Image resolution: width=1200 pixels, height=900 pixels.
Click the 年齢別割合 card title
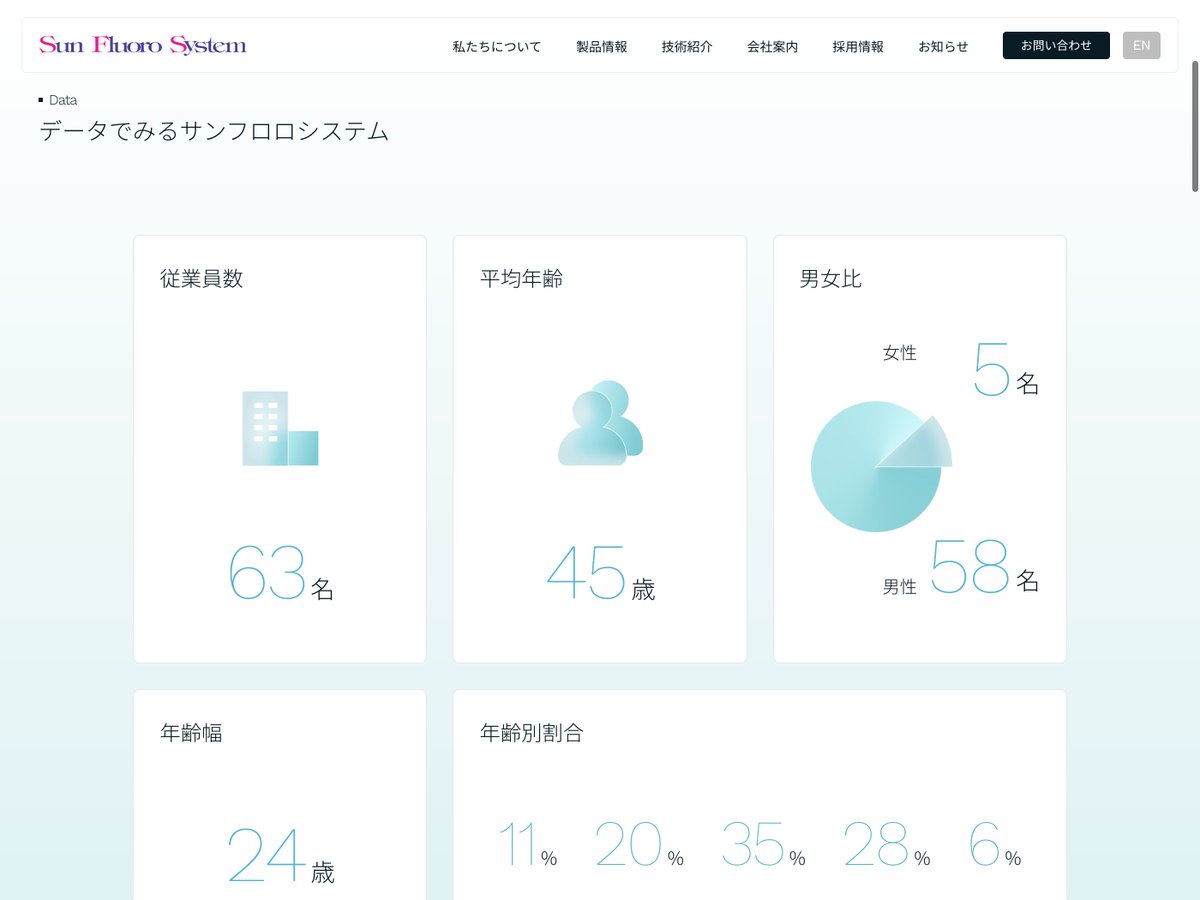(532, 733)
